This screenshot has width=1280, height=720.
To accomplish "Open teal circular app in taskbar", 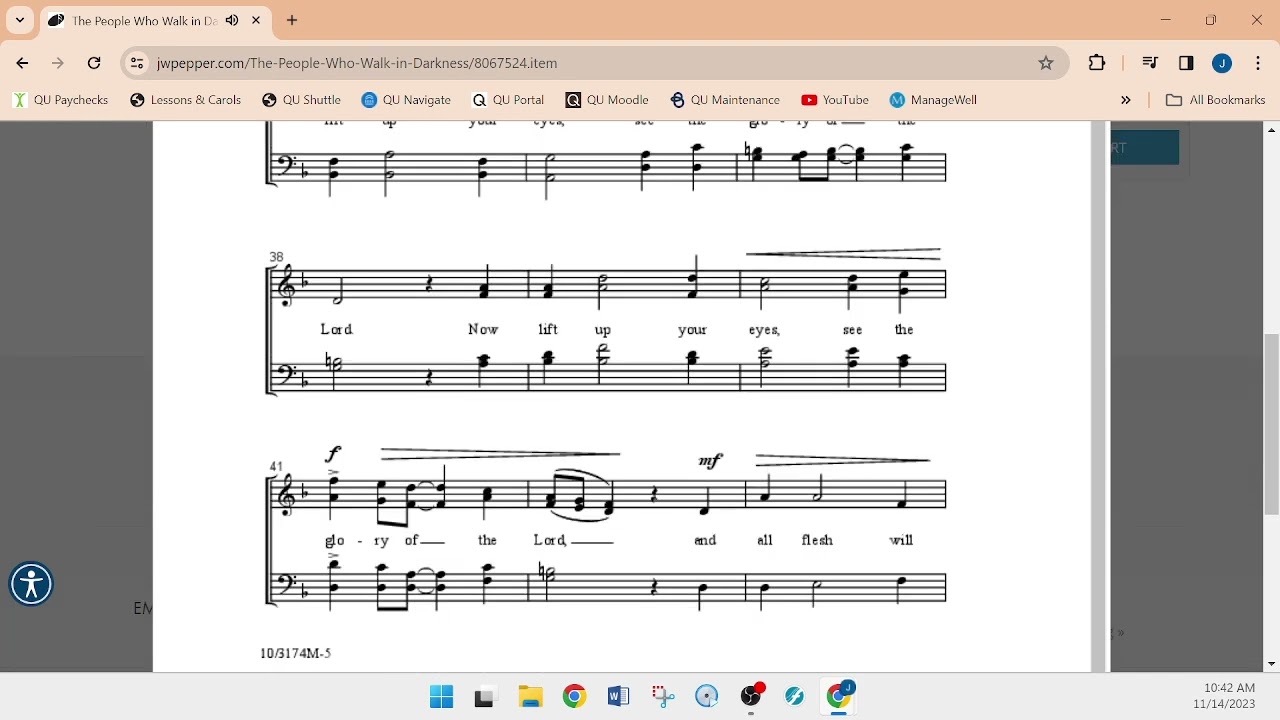I will pyautogui.click(x=795, y=697).
